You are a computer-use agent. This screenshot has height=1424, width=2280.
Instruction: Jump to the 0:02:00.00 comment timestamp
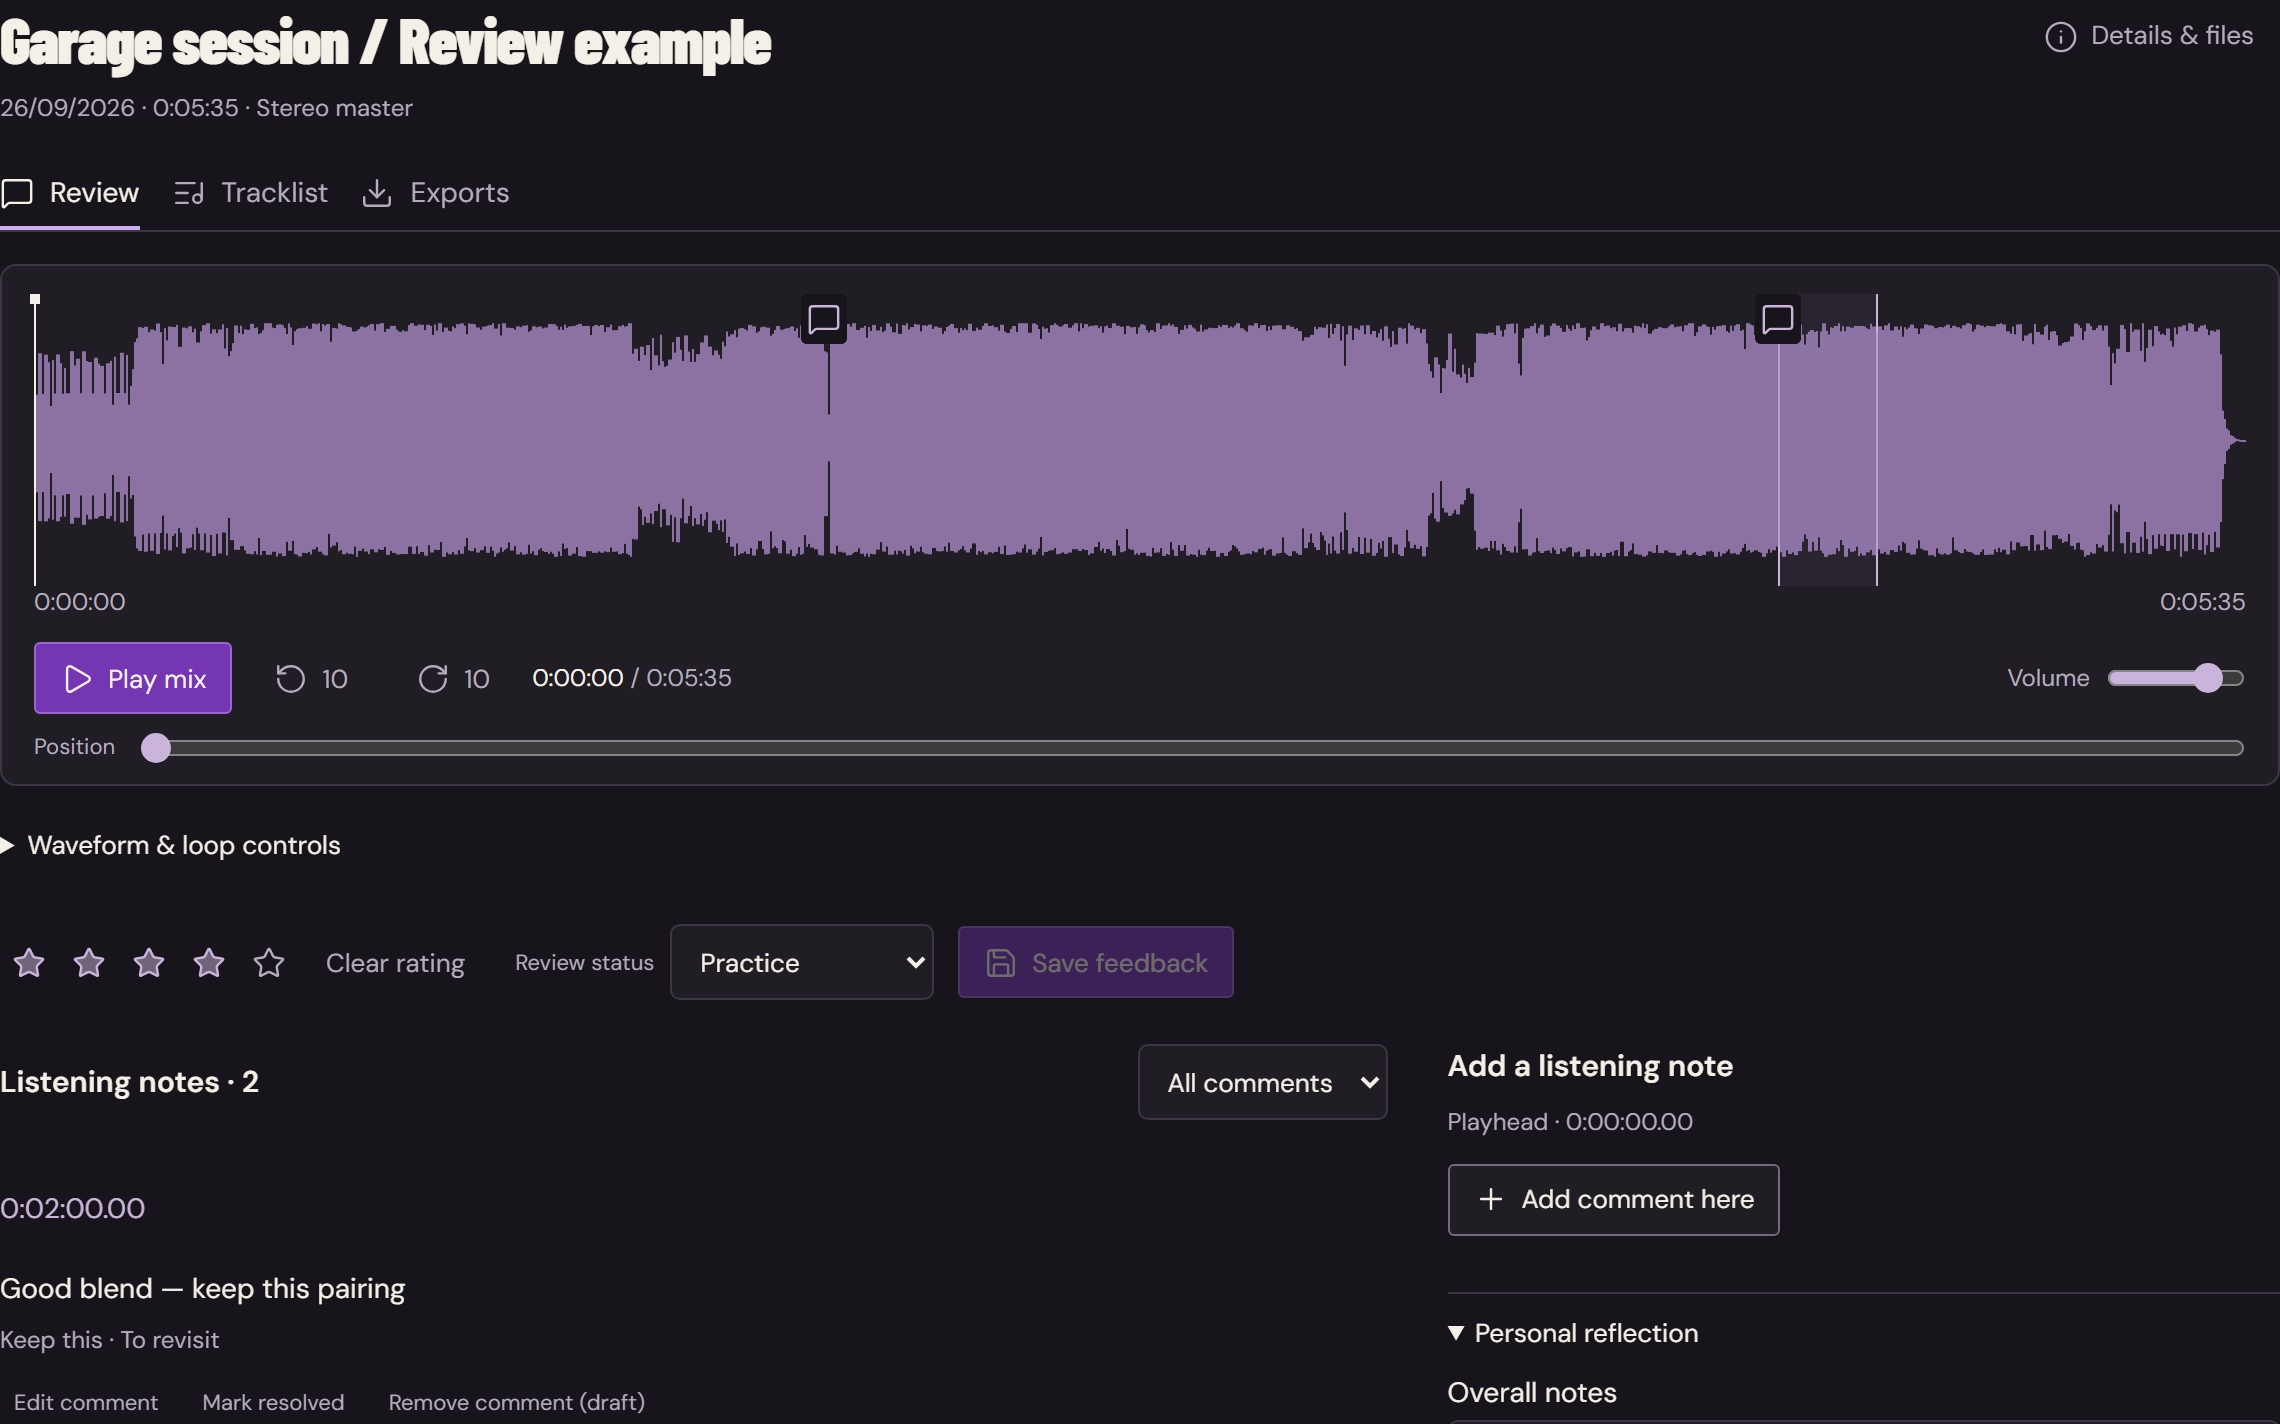pyautogui.click(x=72, y=1208)
